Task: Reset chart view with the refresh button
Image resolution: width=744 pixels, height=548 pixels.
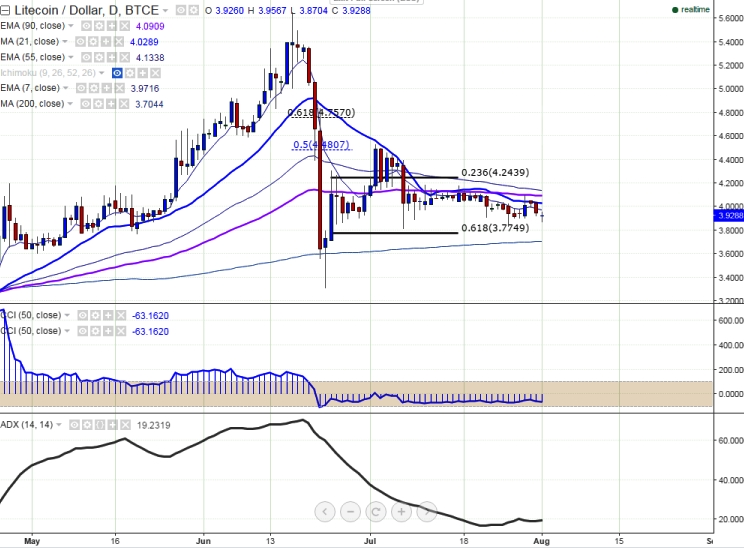Action: 376,512
